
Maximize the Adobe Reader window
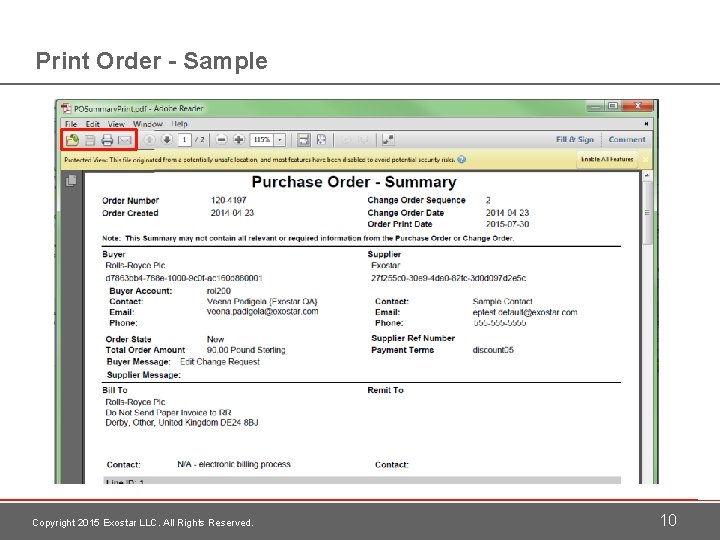coord(613,106)
